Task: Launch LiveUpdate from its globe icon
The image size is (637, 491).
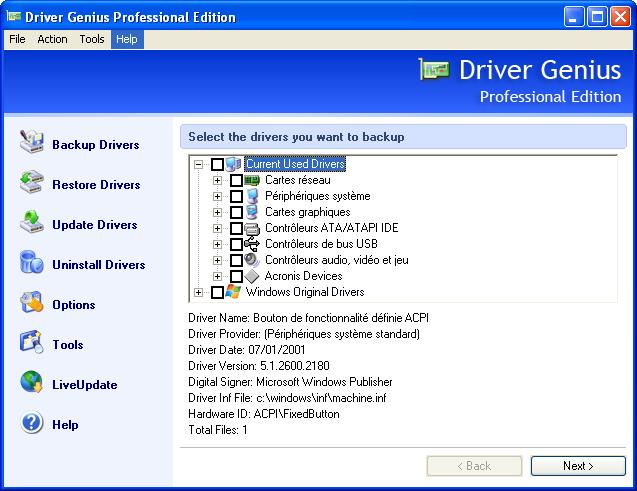Action: 32,383
